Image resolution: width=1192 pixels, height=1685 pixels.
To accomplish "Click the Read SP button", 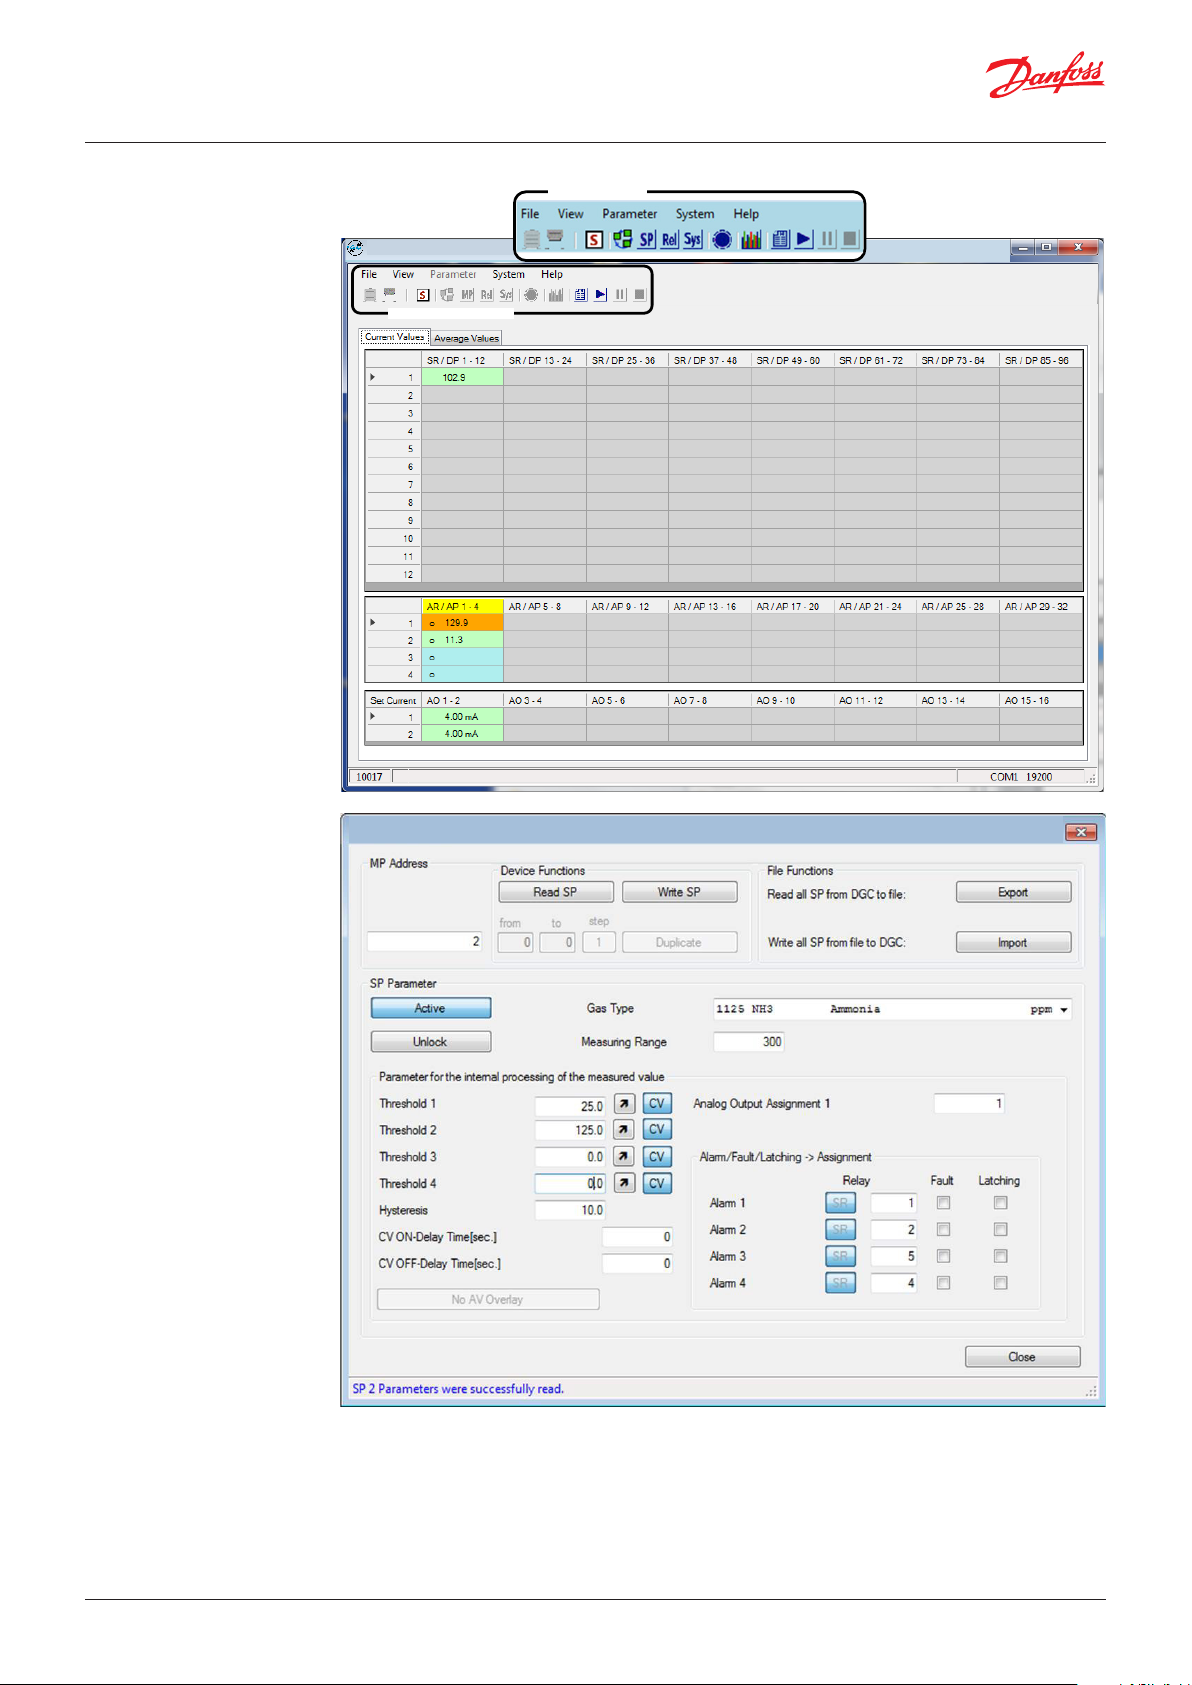I will [x=555, y=892].
